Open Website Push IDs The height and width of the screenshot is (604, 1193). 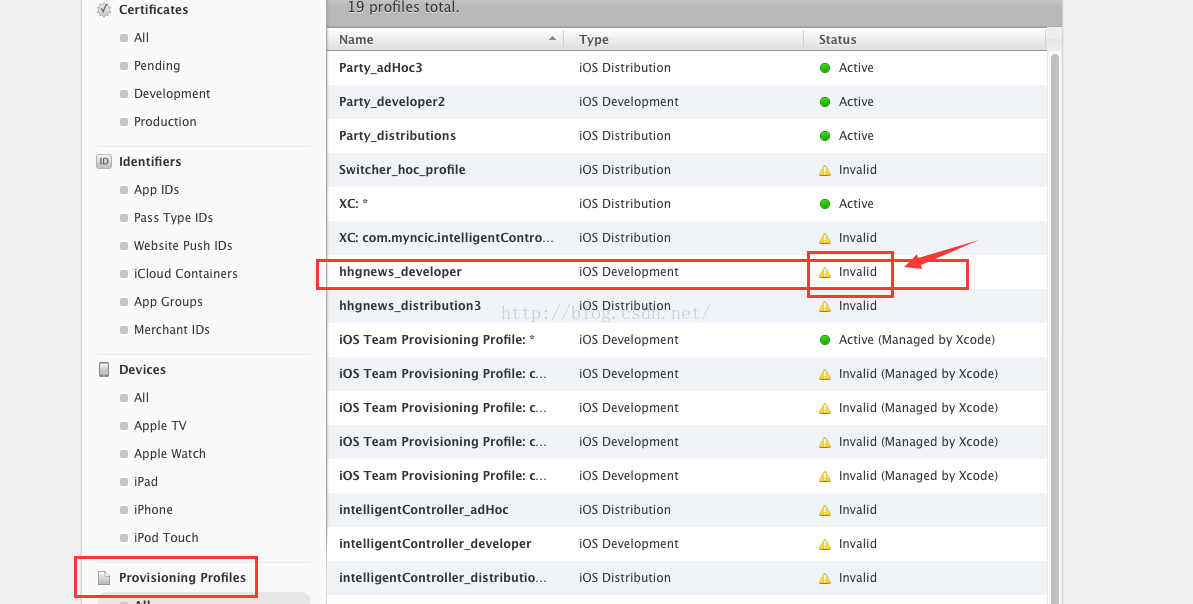[183, 246]
